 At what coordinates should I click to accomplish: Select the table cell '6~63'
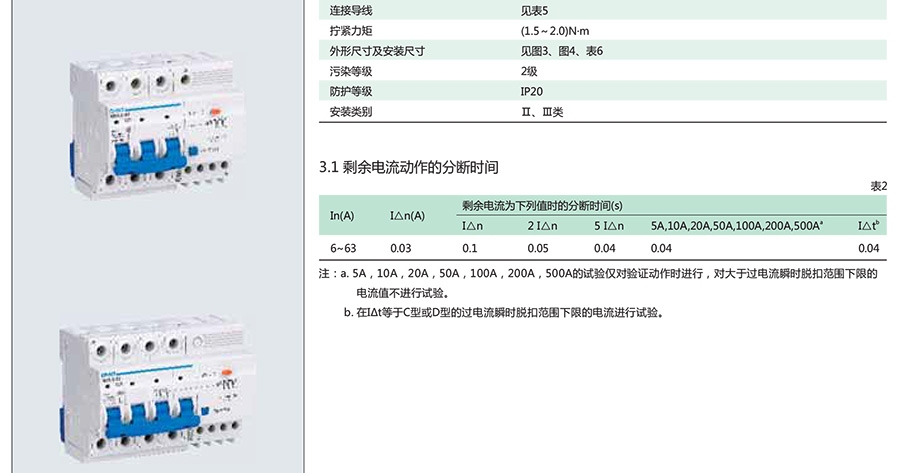pyautogui.click(x=343, y=249)
